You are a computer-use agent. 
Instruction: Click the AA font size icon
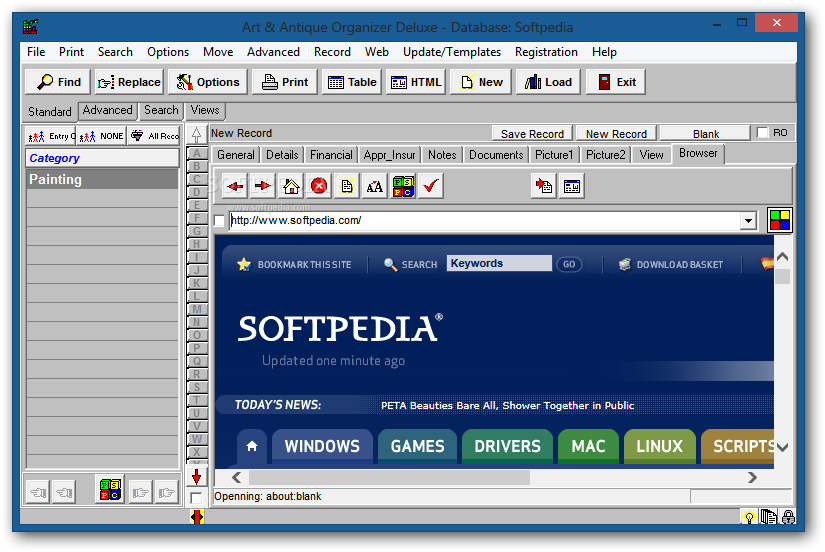(x=375, y=186)
